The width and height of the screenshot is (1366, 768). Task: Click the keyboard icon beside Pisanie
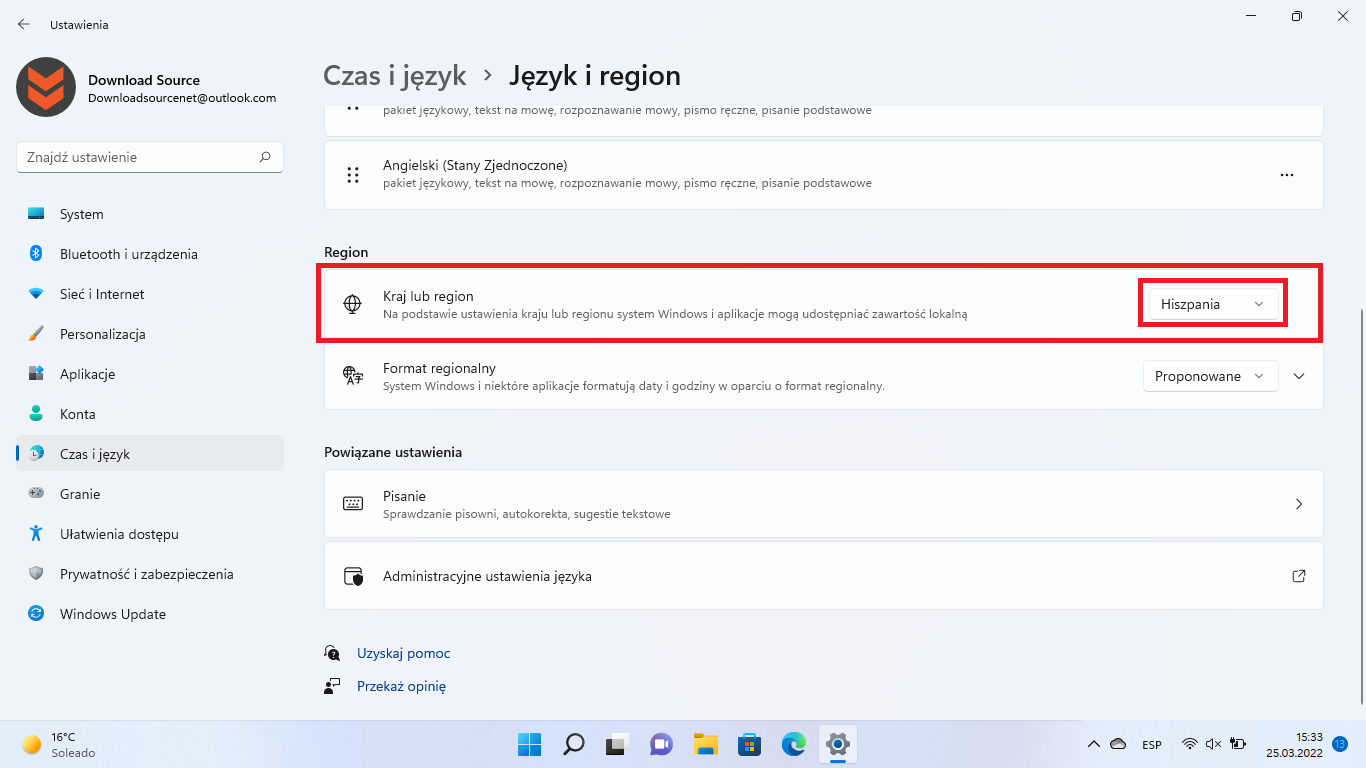353,504
